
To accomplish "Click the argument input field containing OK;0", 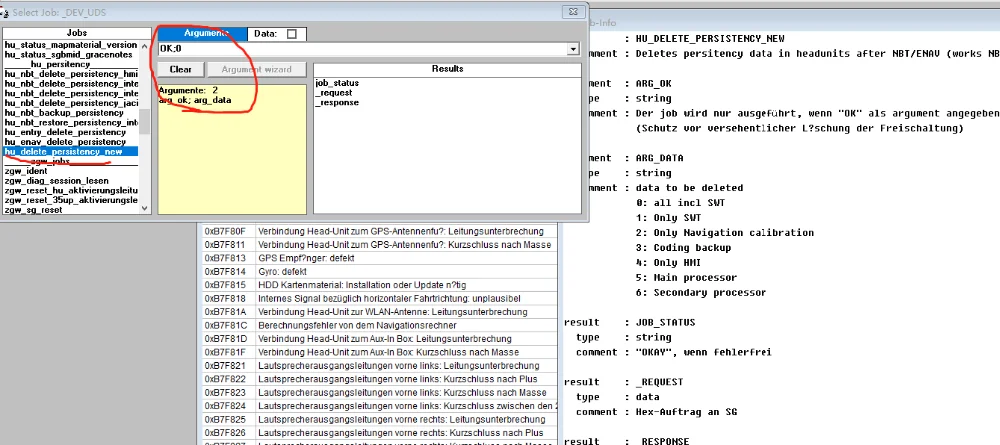I will click(x=362, y=48).
